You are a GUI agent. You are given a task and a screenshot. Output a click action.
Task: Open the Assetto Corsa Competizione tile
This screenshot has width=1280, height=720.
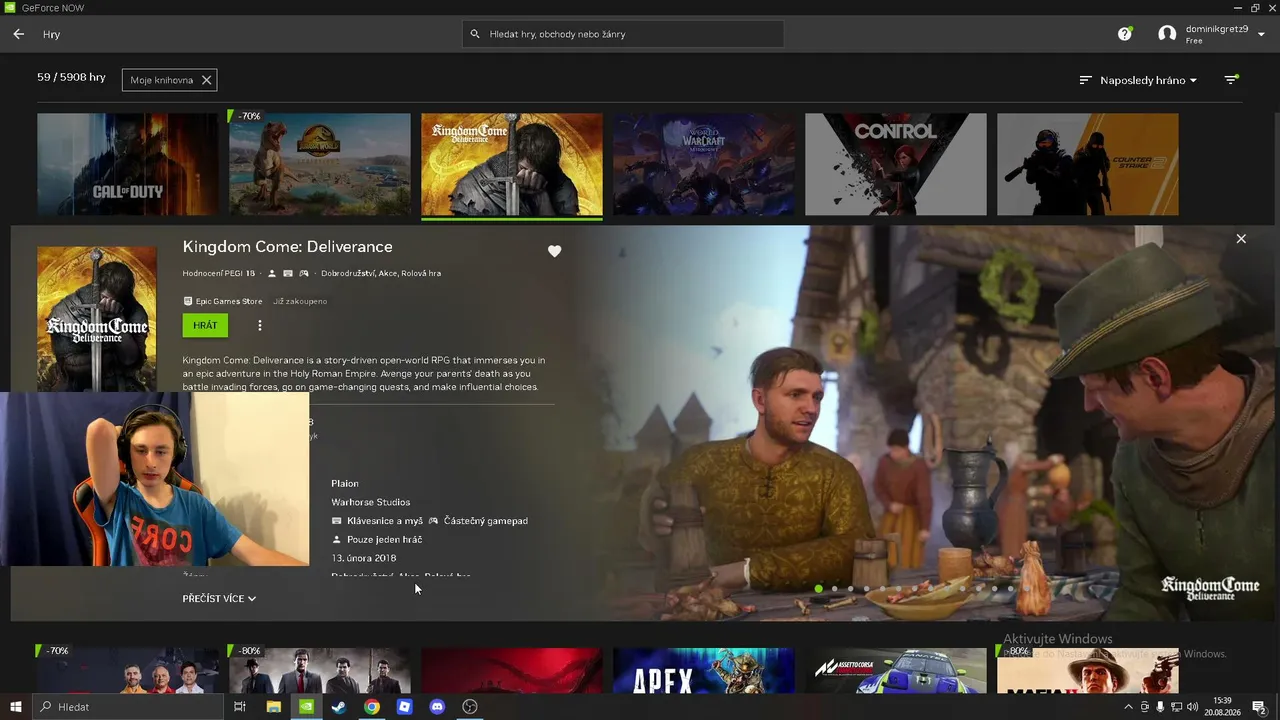[896, 670]
